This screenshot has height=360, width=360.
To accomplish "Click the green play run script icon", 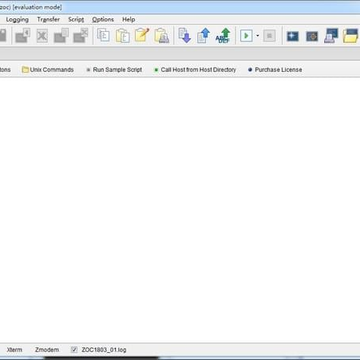I will point(246,36).
